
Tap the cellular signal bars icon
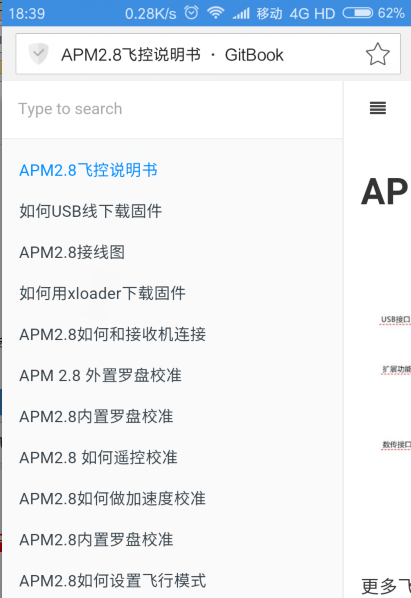coord(241,14)
